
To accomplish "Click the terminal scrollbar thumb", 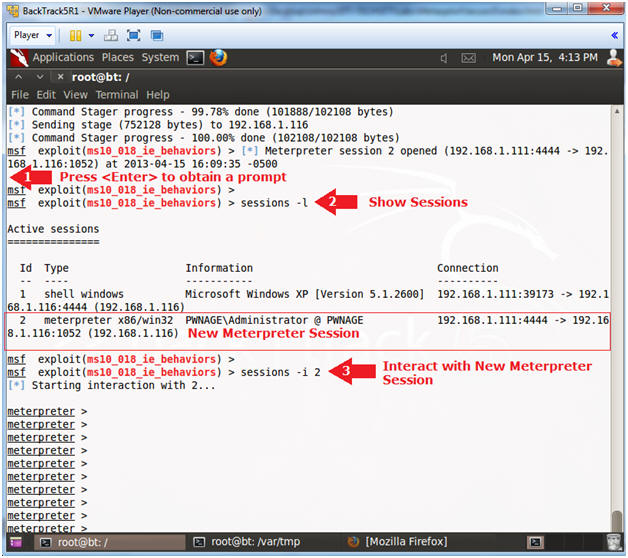I will click(617, 521).
